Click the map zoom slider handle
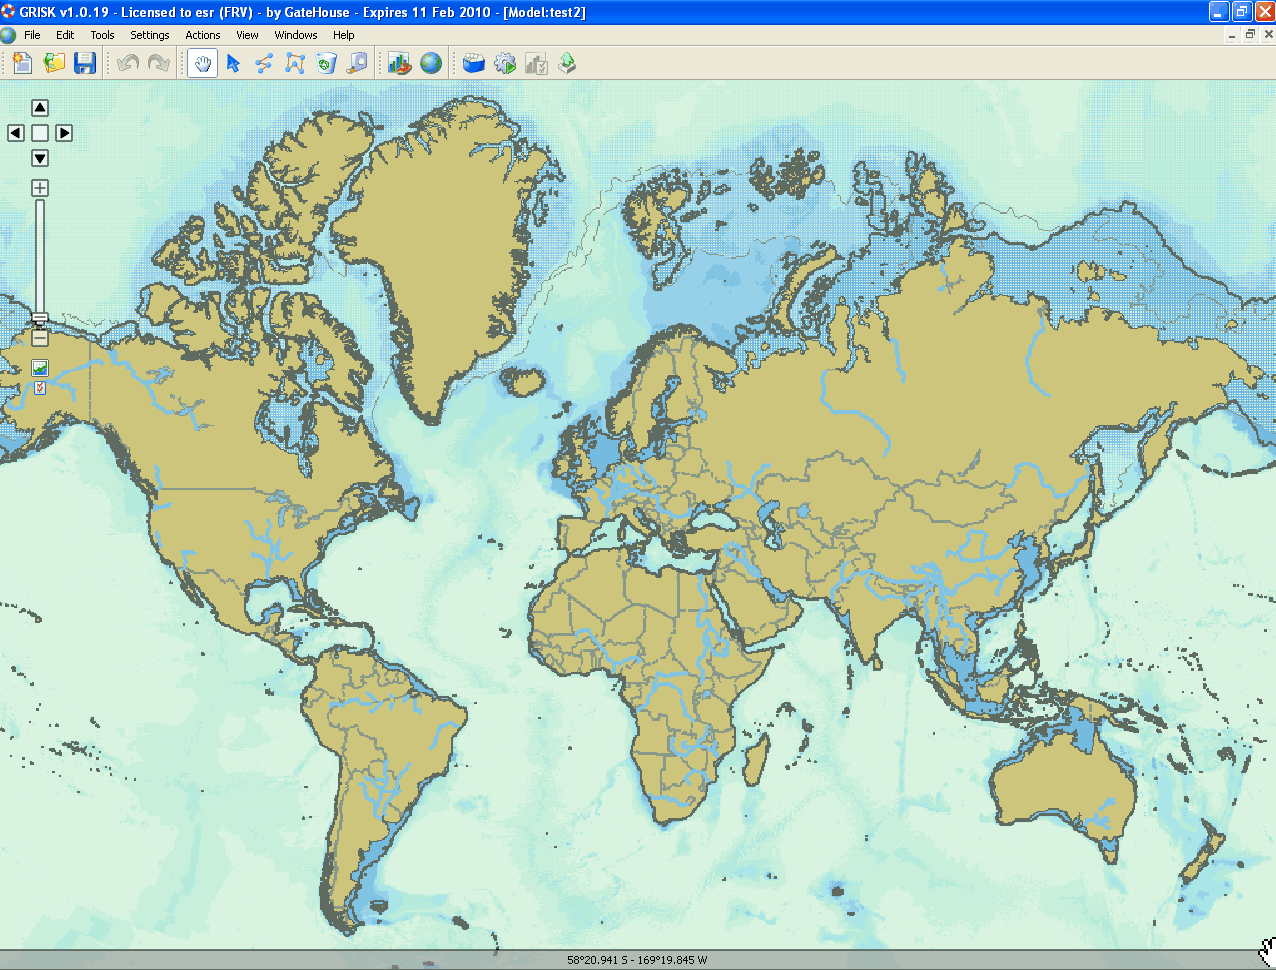1276x970 pixels. [40, 319]
